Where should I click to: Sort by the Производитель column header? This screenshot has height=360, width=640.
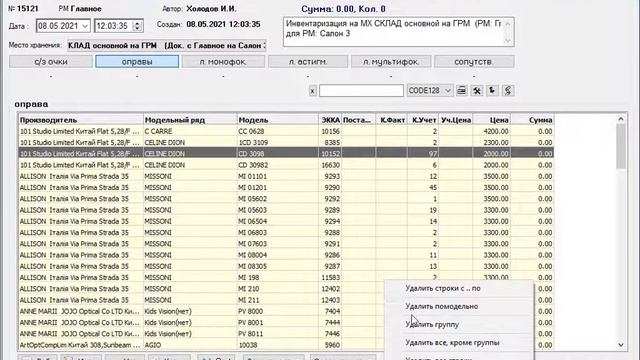(81, 120)
